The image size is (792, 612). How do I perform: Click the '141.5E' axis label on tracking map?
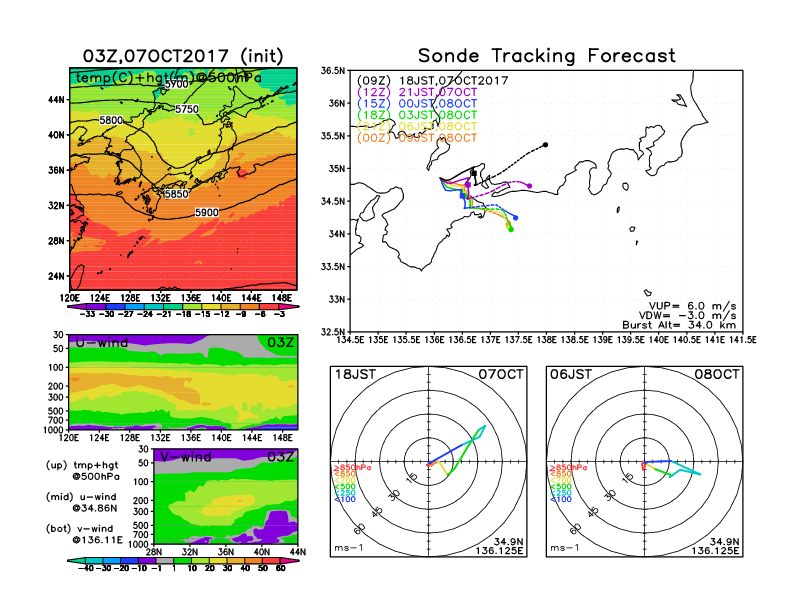coord(742,340)
